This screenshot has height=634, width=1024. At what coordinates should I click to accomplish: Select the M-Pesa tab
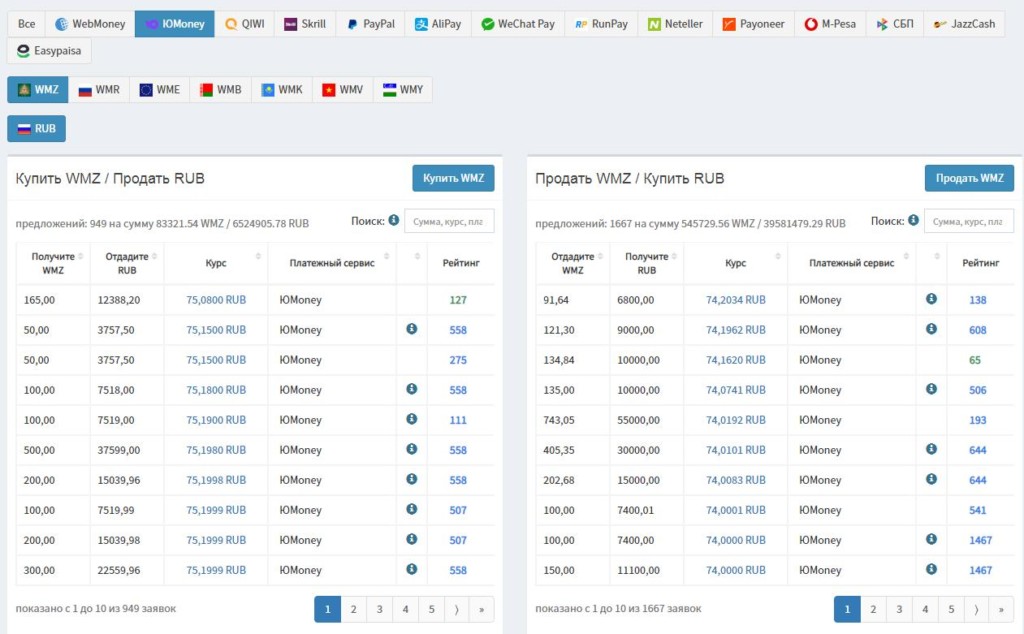[x=830, y=24]
